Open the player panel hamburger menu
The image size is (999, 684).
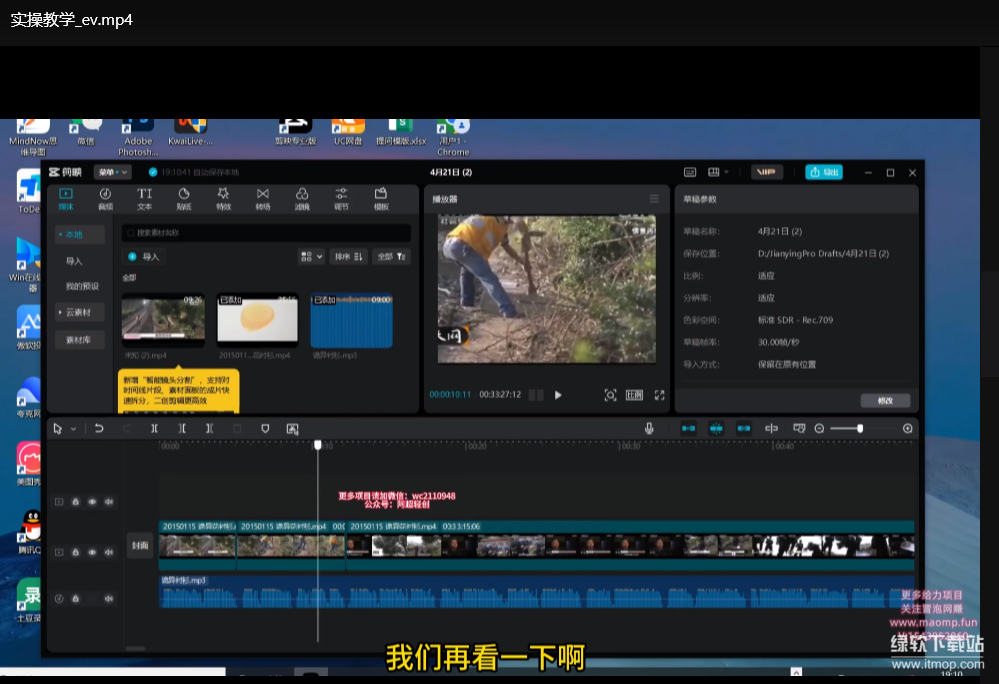pyautogui.click(x=654, y=199)
